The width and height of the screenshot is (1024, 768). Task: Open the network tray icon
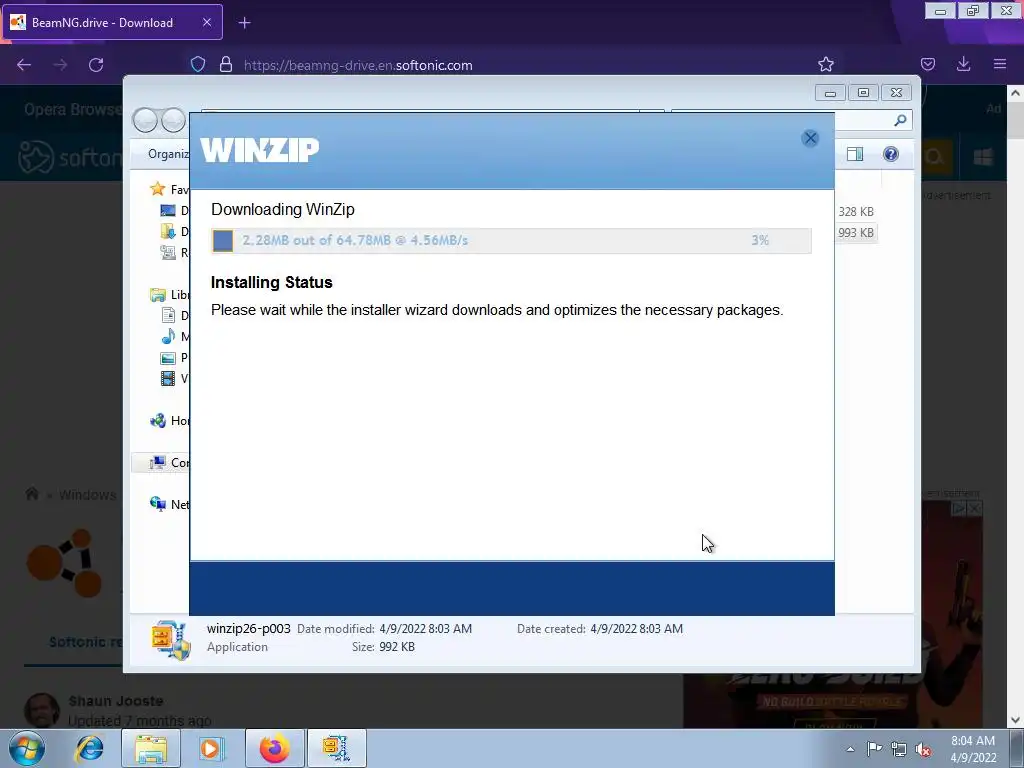[899, 749]
